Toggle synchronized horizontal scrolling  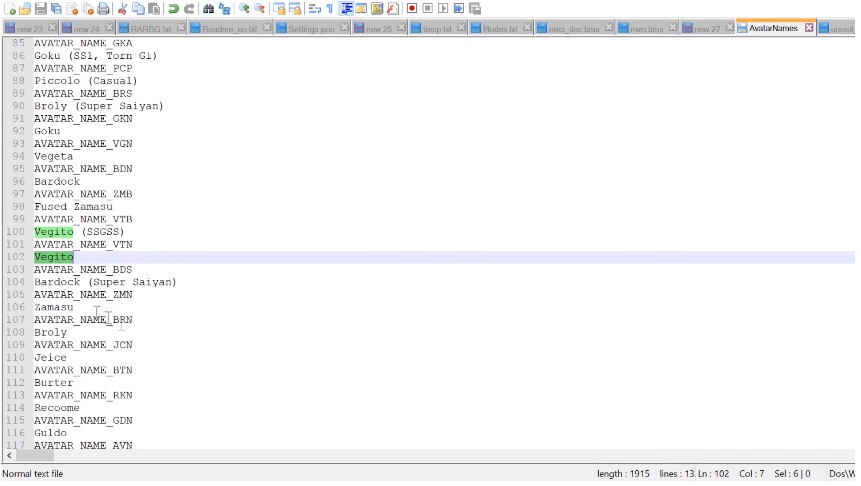(295, 8)
